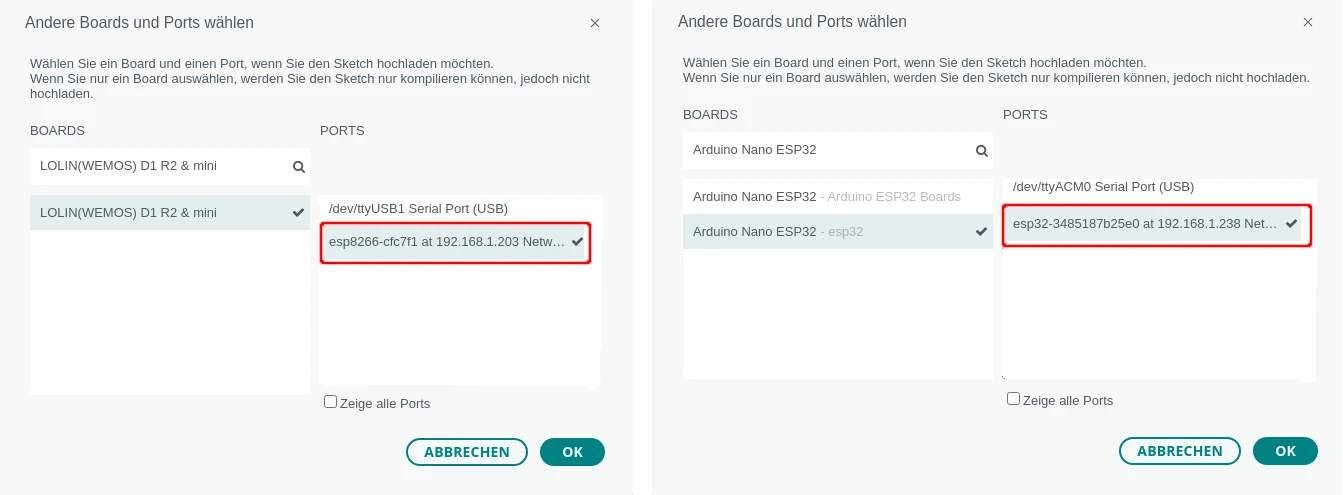Enable 'Zeige alle Ports' in left dialog
This screenshot has height=495, width=1343.
click(x=331, y=402)
